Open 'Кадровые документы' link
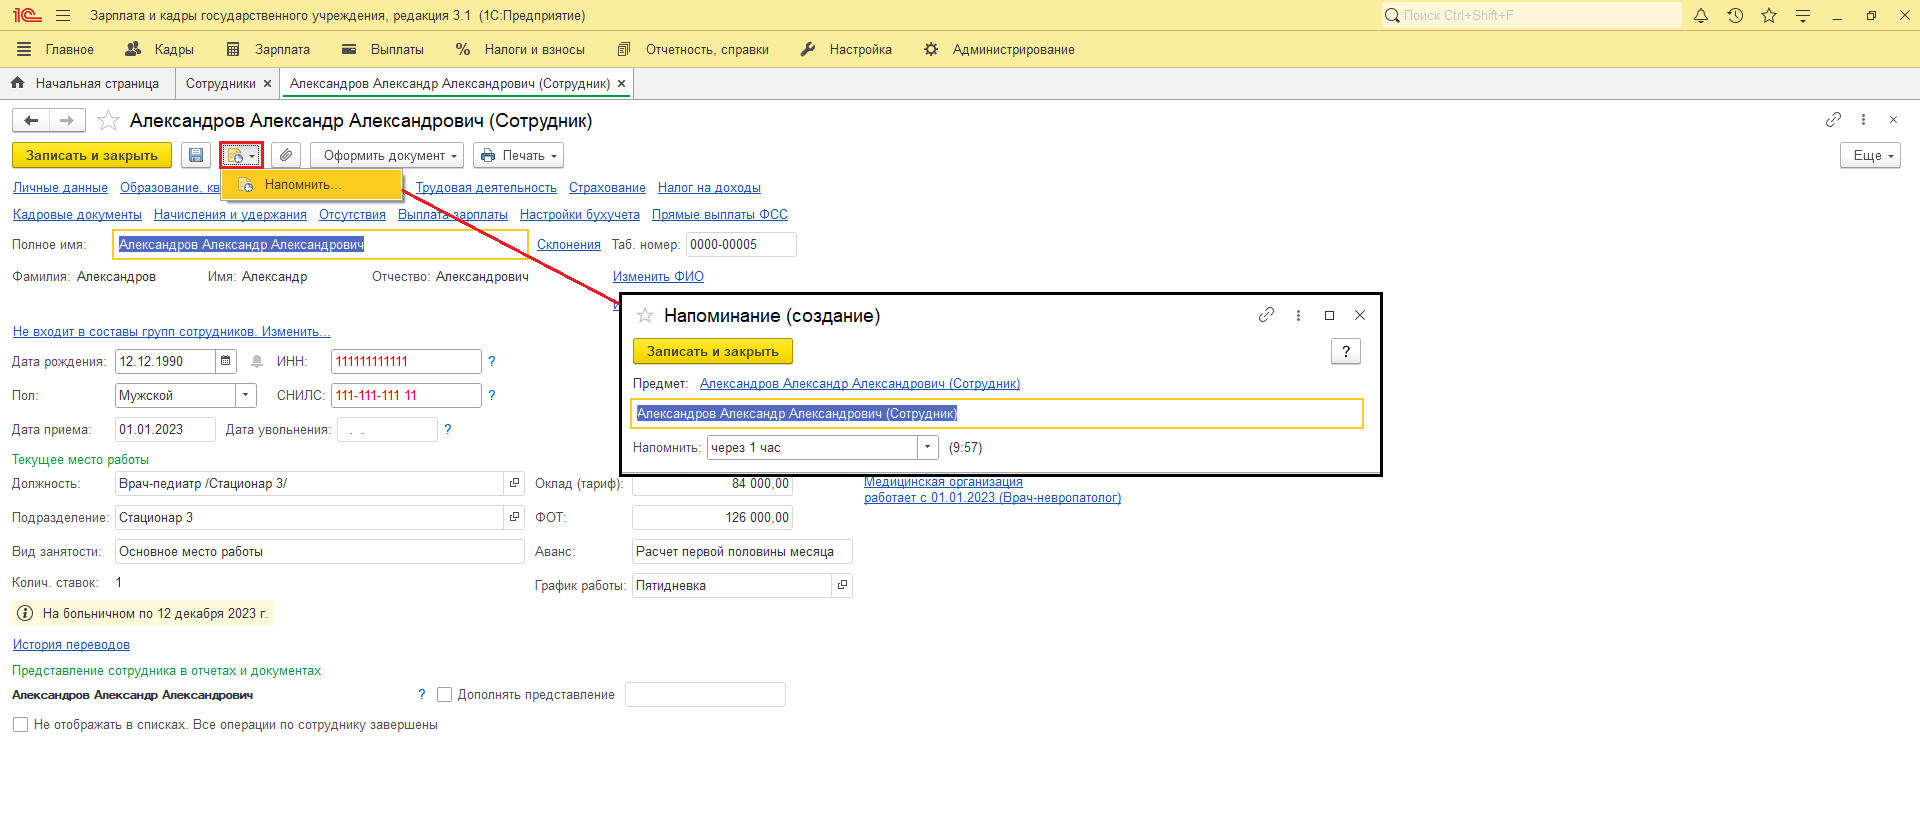 pos(77,215)
